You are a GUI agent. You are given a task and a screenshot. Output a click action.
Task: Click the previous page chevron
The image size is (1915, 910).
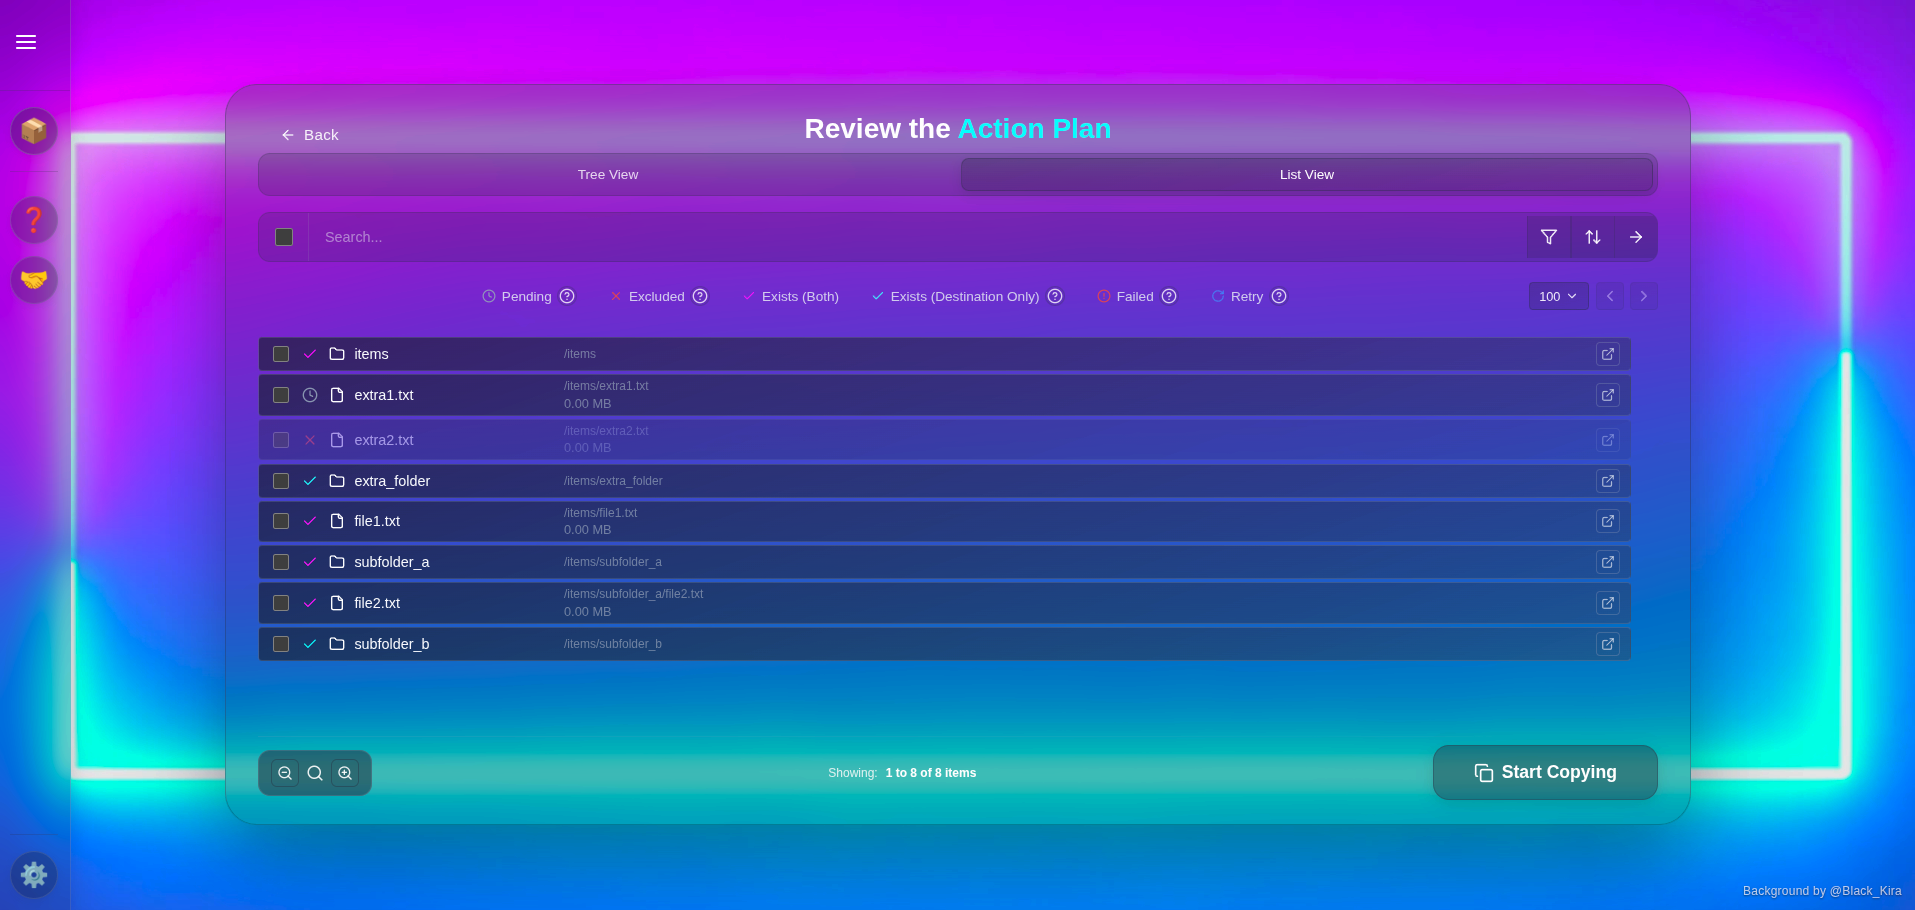[x=1609, y=296]
